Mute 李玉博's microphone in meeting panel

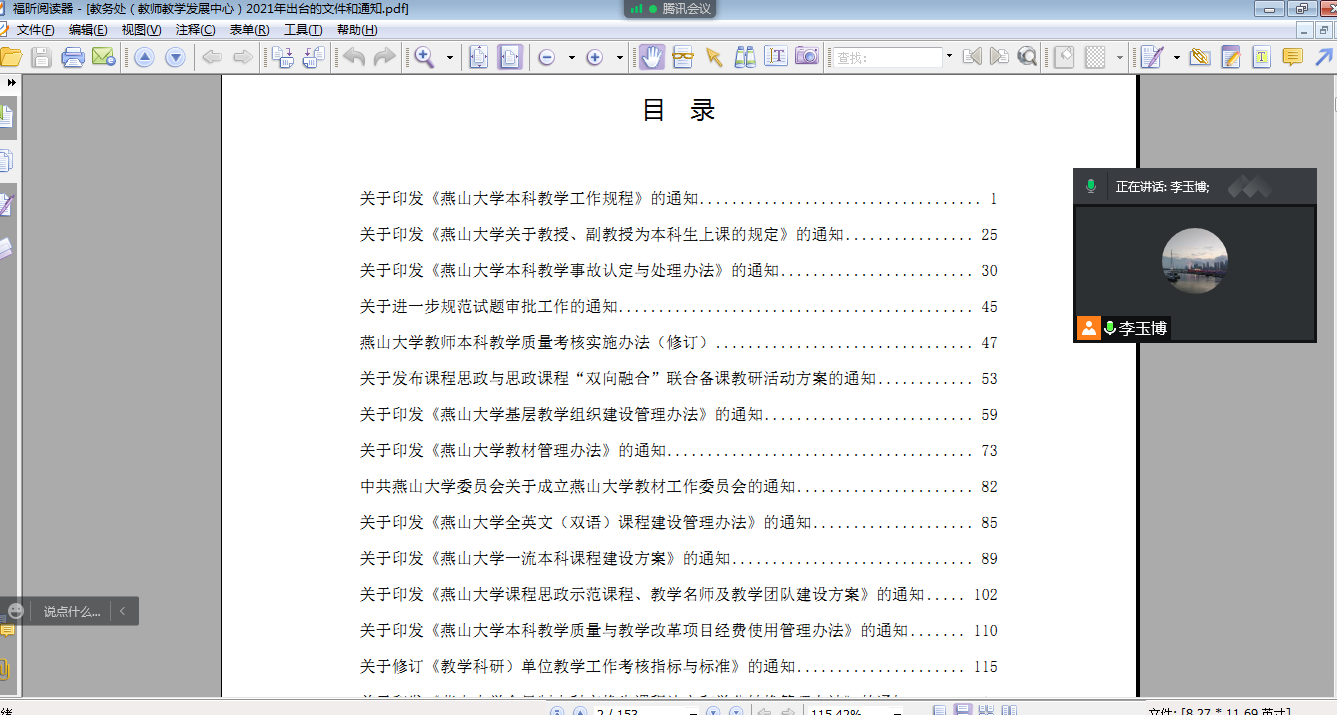(x=1109, y=328)
